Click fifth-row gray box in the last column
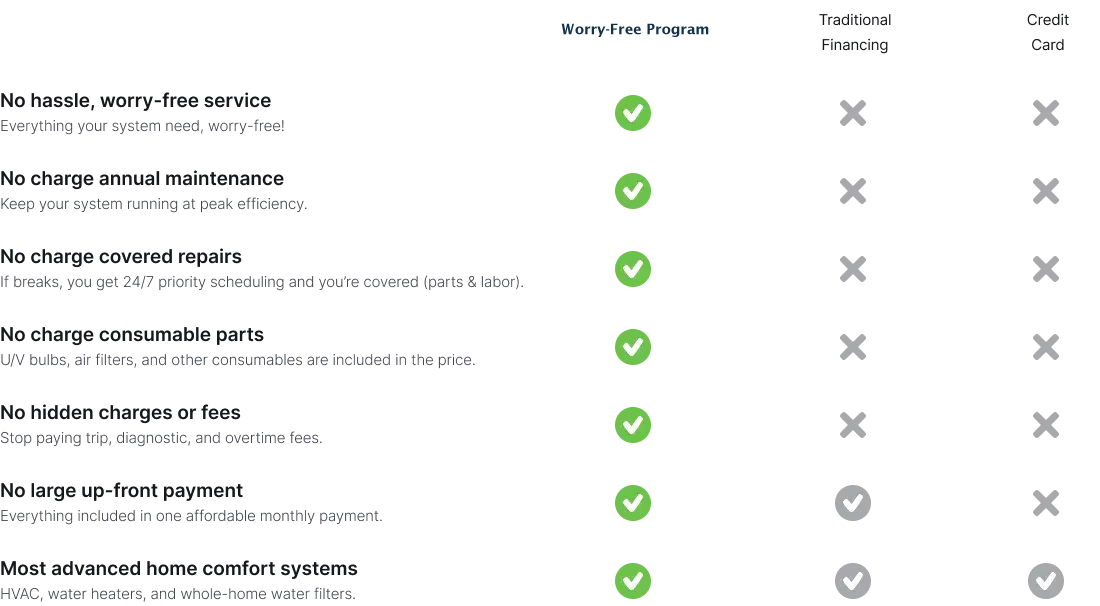This screenshot has height=606, width=1100. pos(1048,424)
